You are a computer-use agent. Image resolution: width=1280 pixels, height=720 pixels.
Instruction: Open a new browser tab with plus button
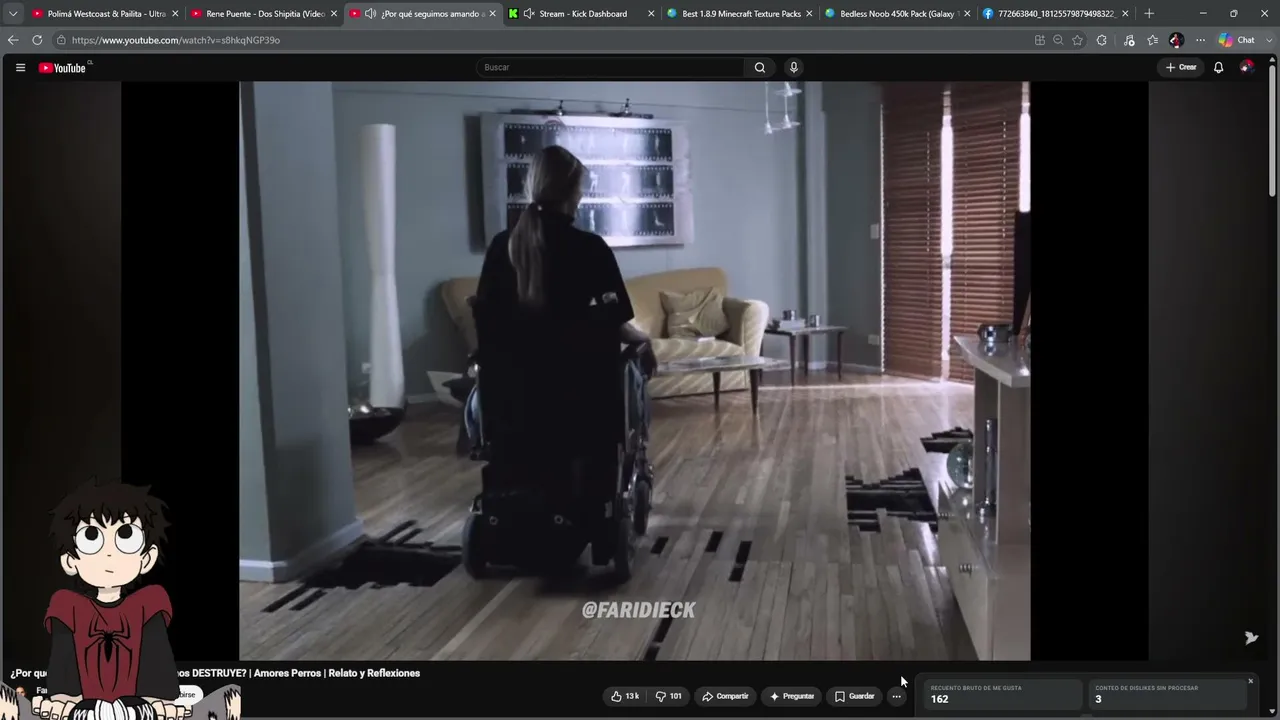(1149, 14)
